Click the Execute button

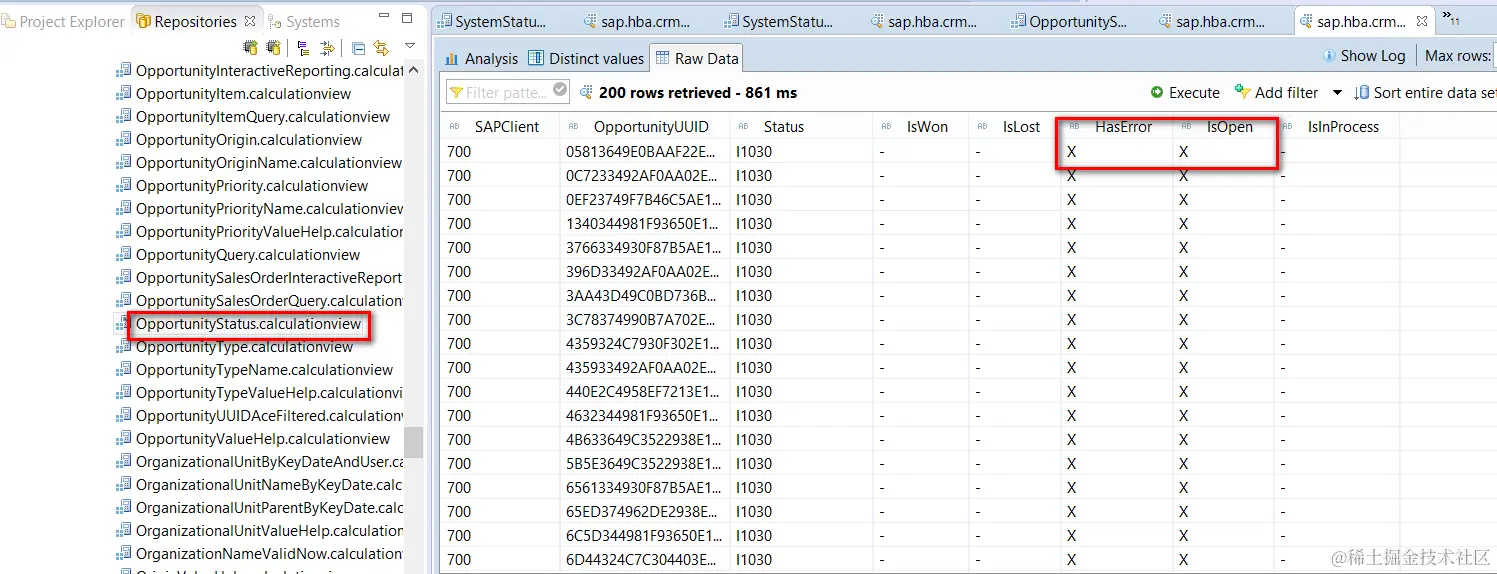point(1185,92)
